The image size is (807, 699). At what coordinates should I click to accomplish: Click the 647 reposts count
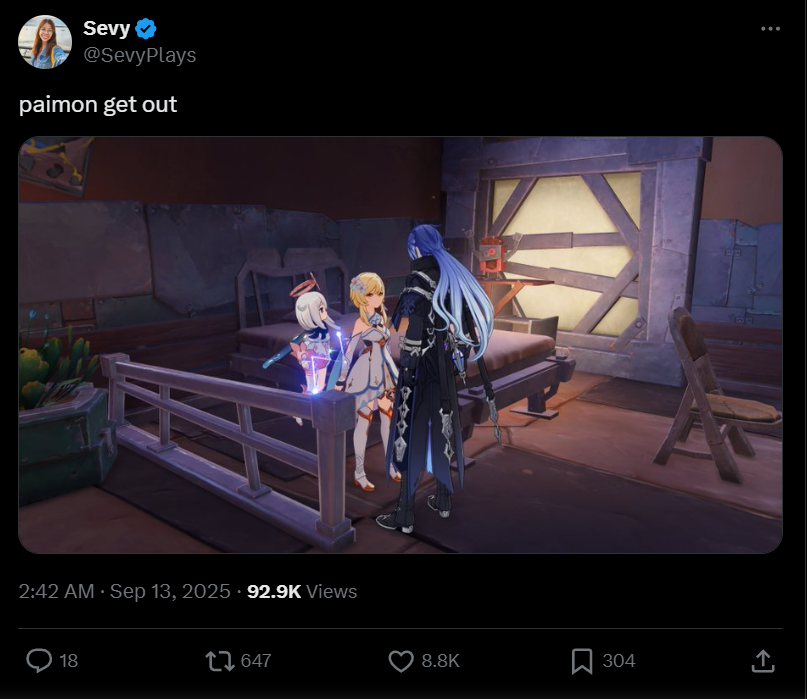256,661
